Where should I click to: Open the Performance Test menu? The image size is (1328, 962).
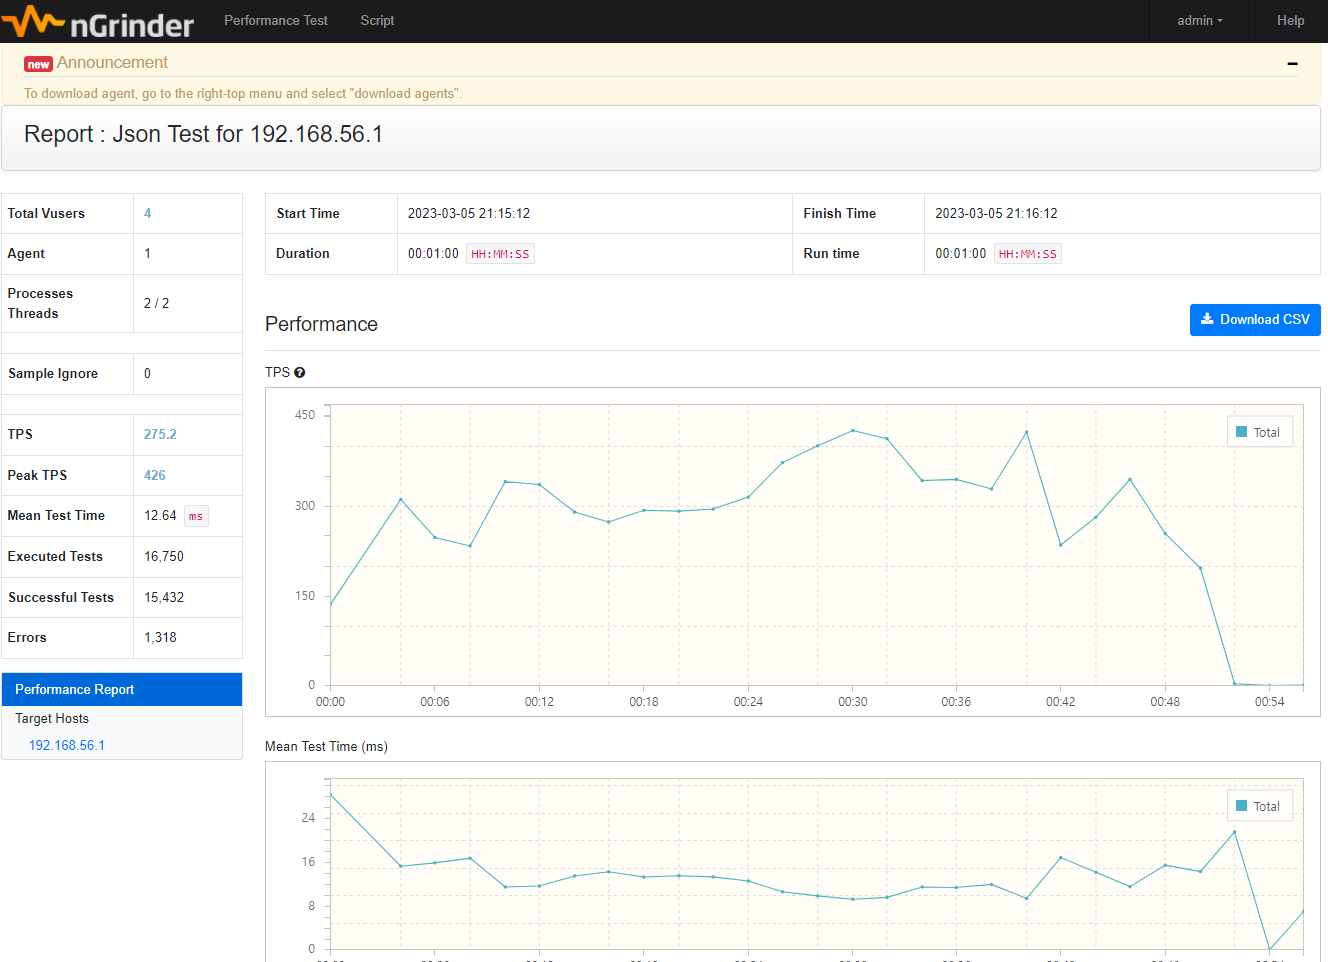[276, 21]
